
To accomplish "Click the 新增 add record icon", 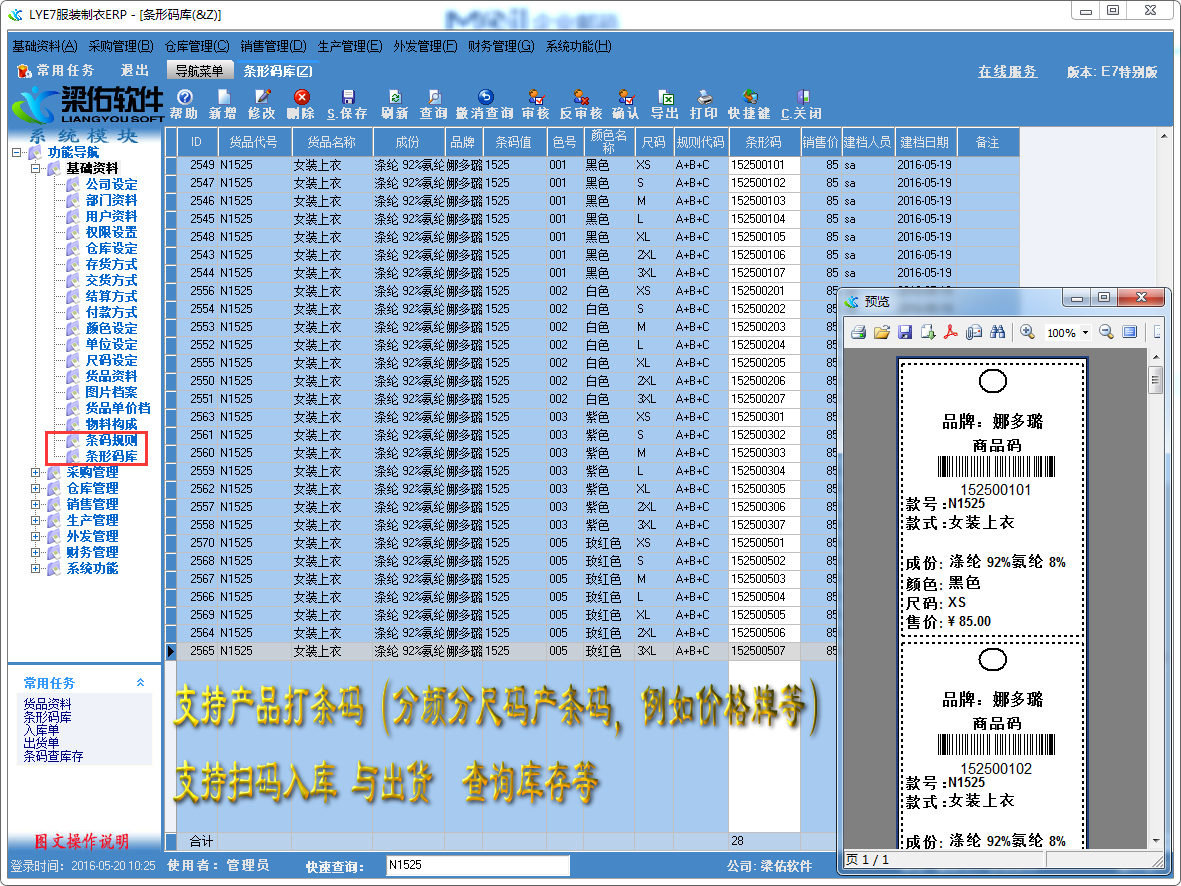I will (x=223, y=97).
